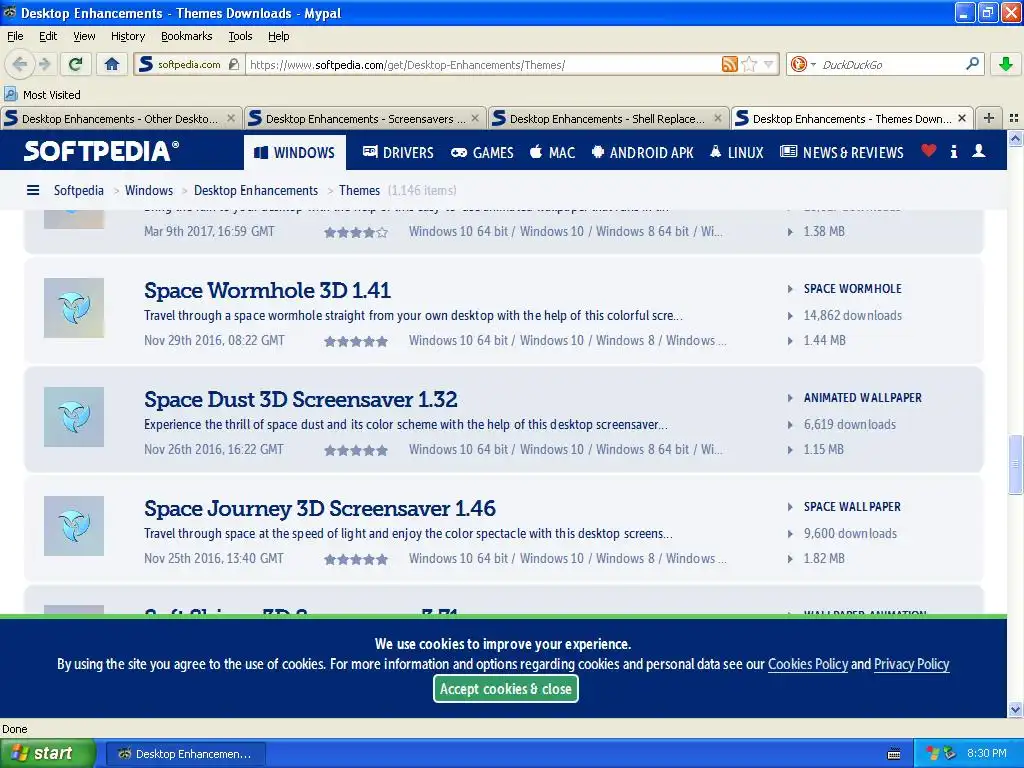Focus the DuckDuckGo search field

pyautogui.click(x=891, y=64)
